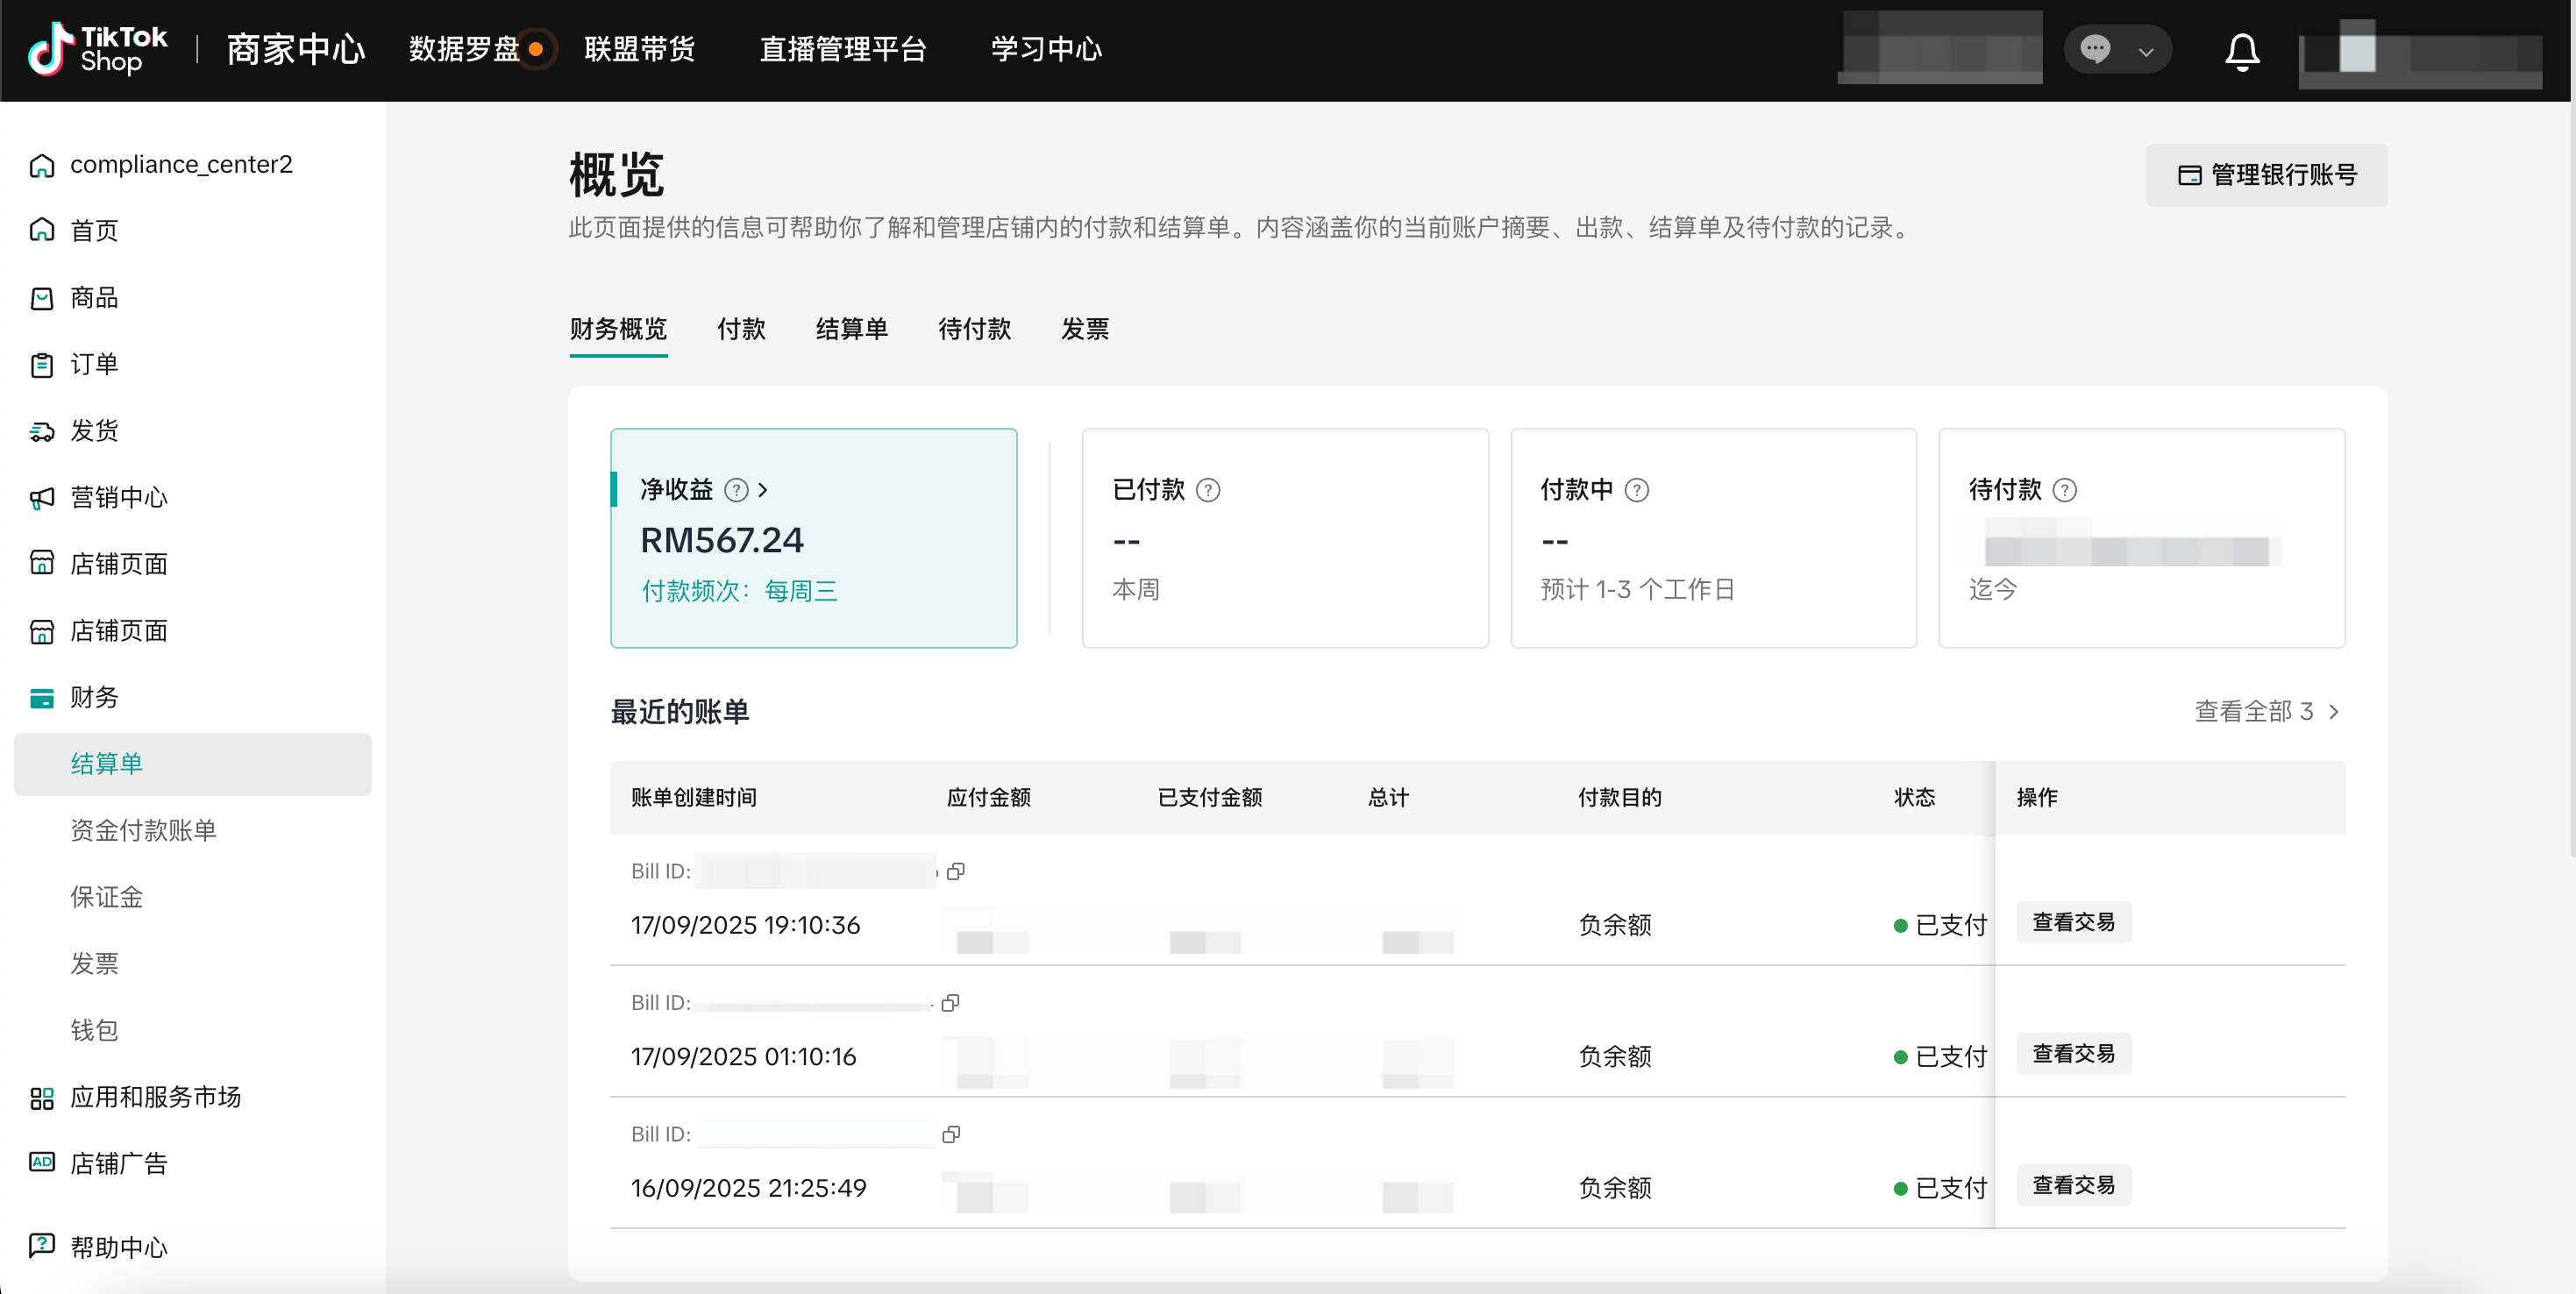
Task: Open 帮助中心 in sidebar
Action: 118,1246
